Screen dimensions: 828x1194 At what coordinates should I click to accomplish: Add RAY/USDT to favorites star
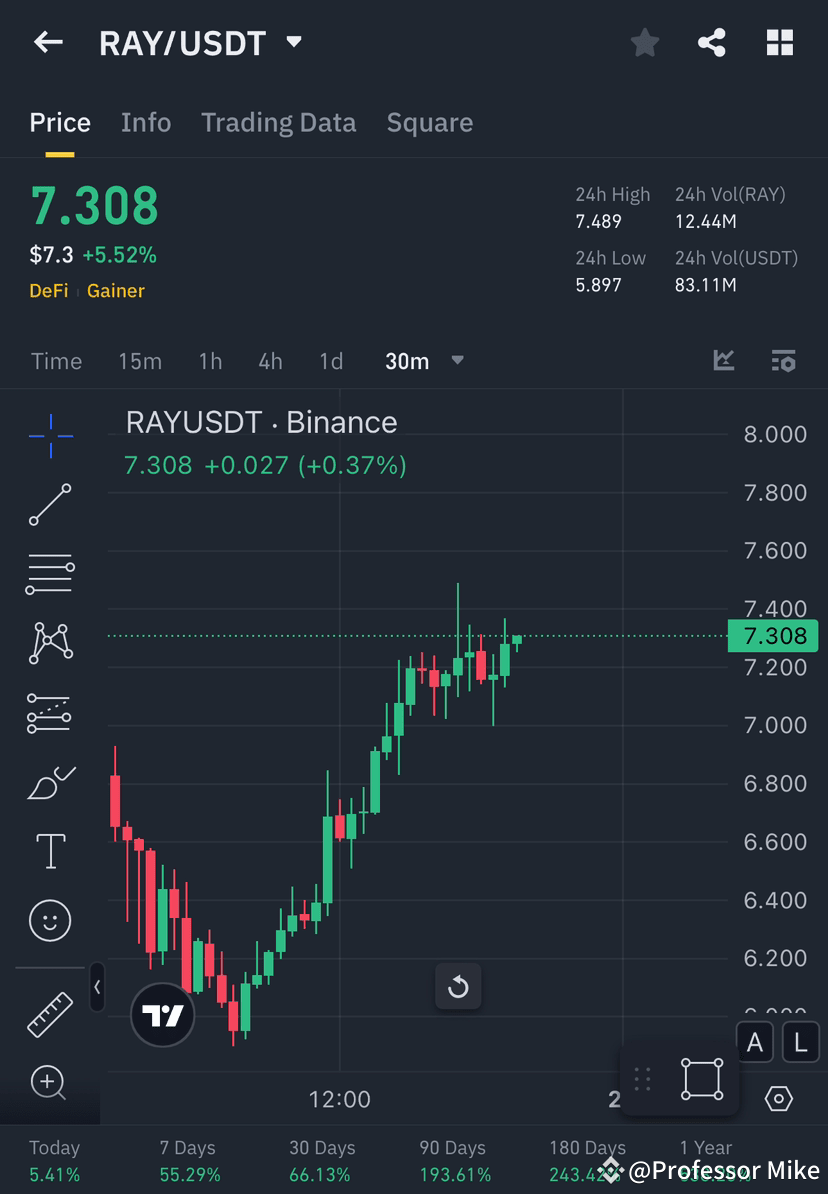tap(644, 43)
